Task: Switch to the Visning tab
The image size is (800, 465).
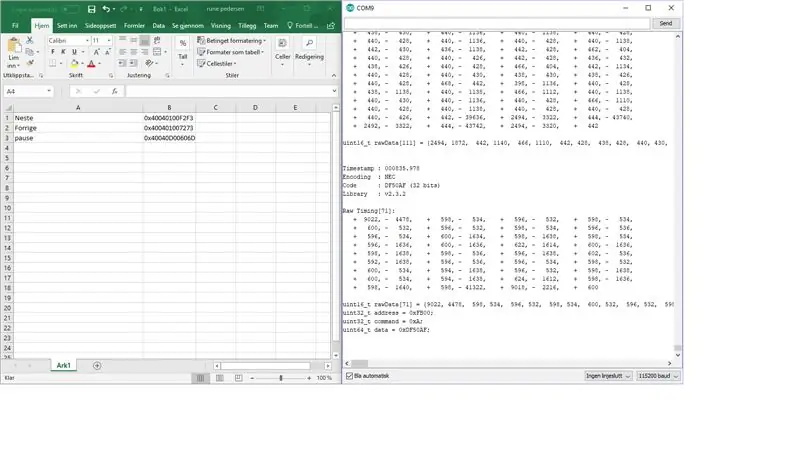Action: (x=220, y=26)
